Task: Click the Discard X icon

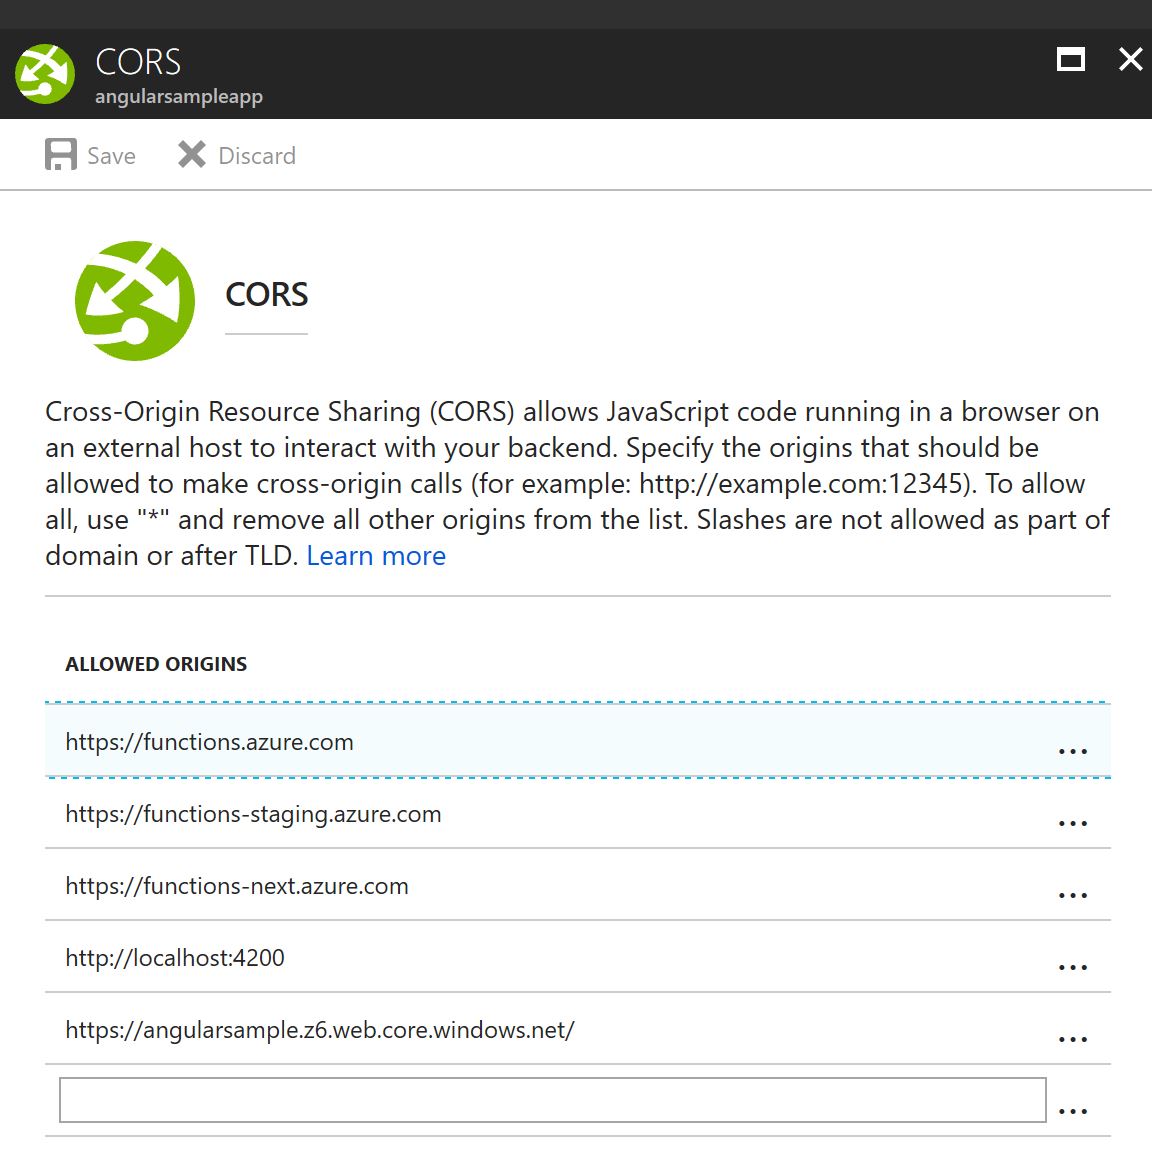Action: [192, 155]
